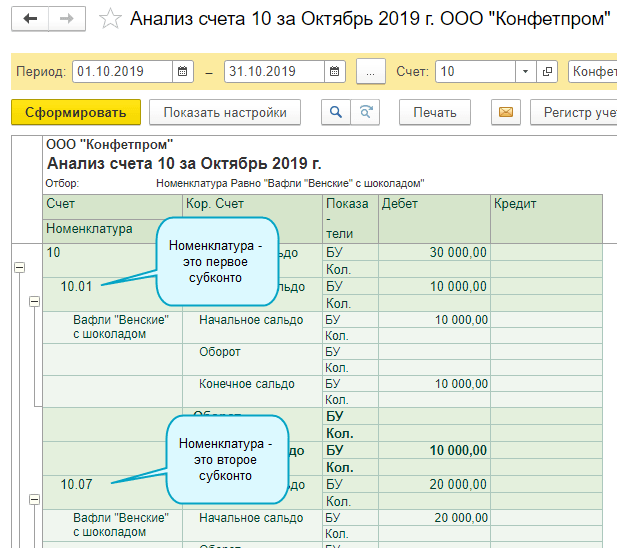This screenshot has height=556, width=617.
Task: Click the end date input field
Action: [x=274, y=72]
